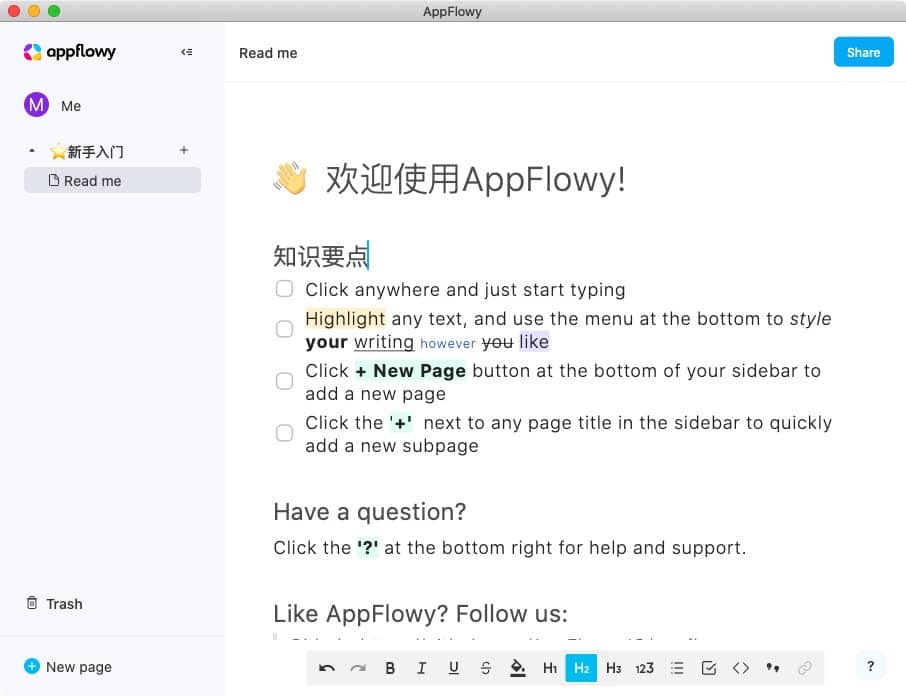Click the '?' code text in help paragraph
The width and height of the screenshot is (906, 696).
(367, 548)
